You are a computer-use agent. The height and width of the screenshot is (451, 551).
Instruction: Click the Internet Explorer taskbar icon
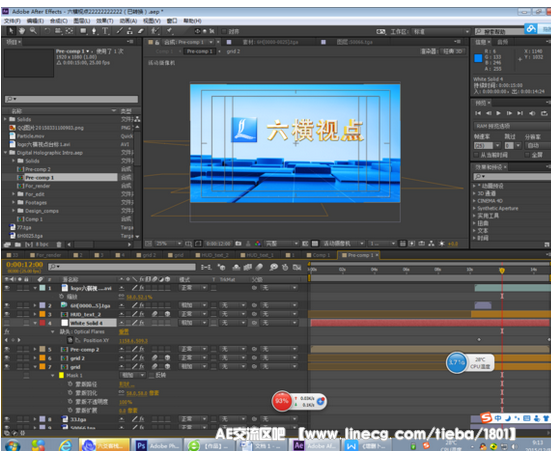[x=65, y=445]
